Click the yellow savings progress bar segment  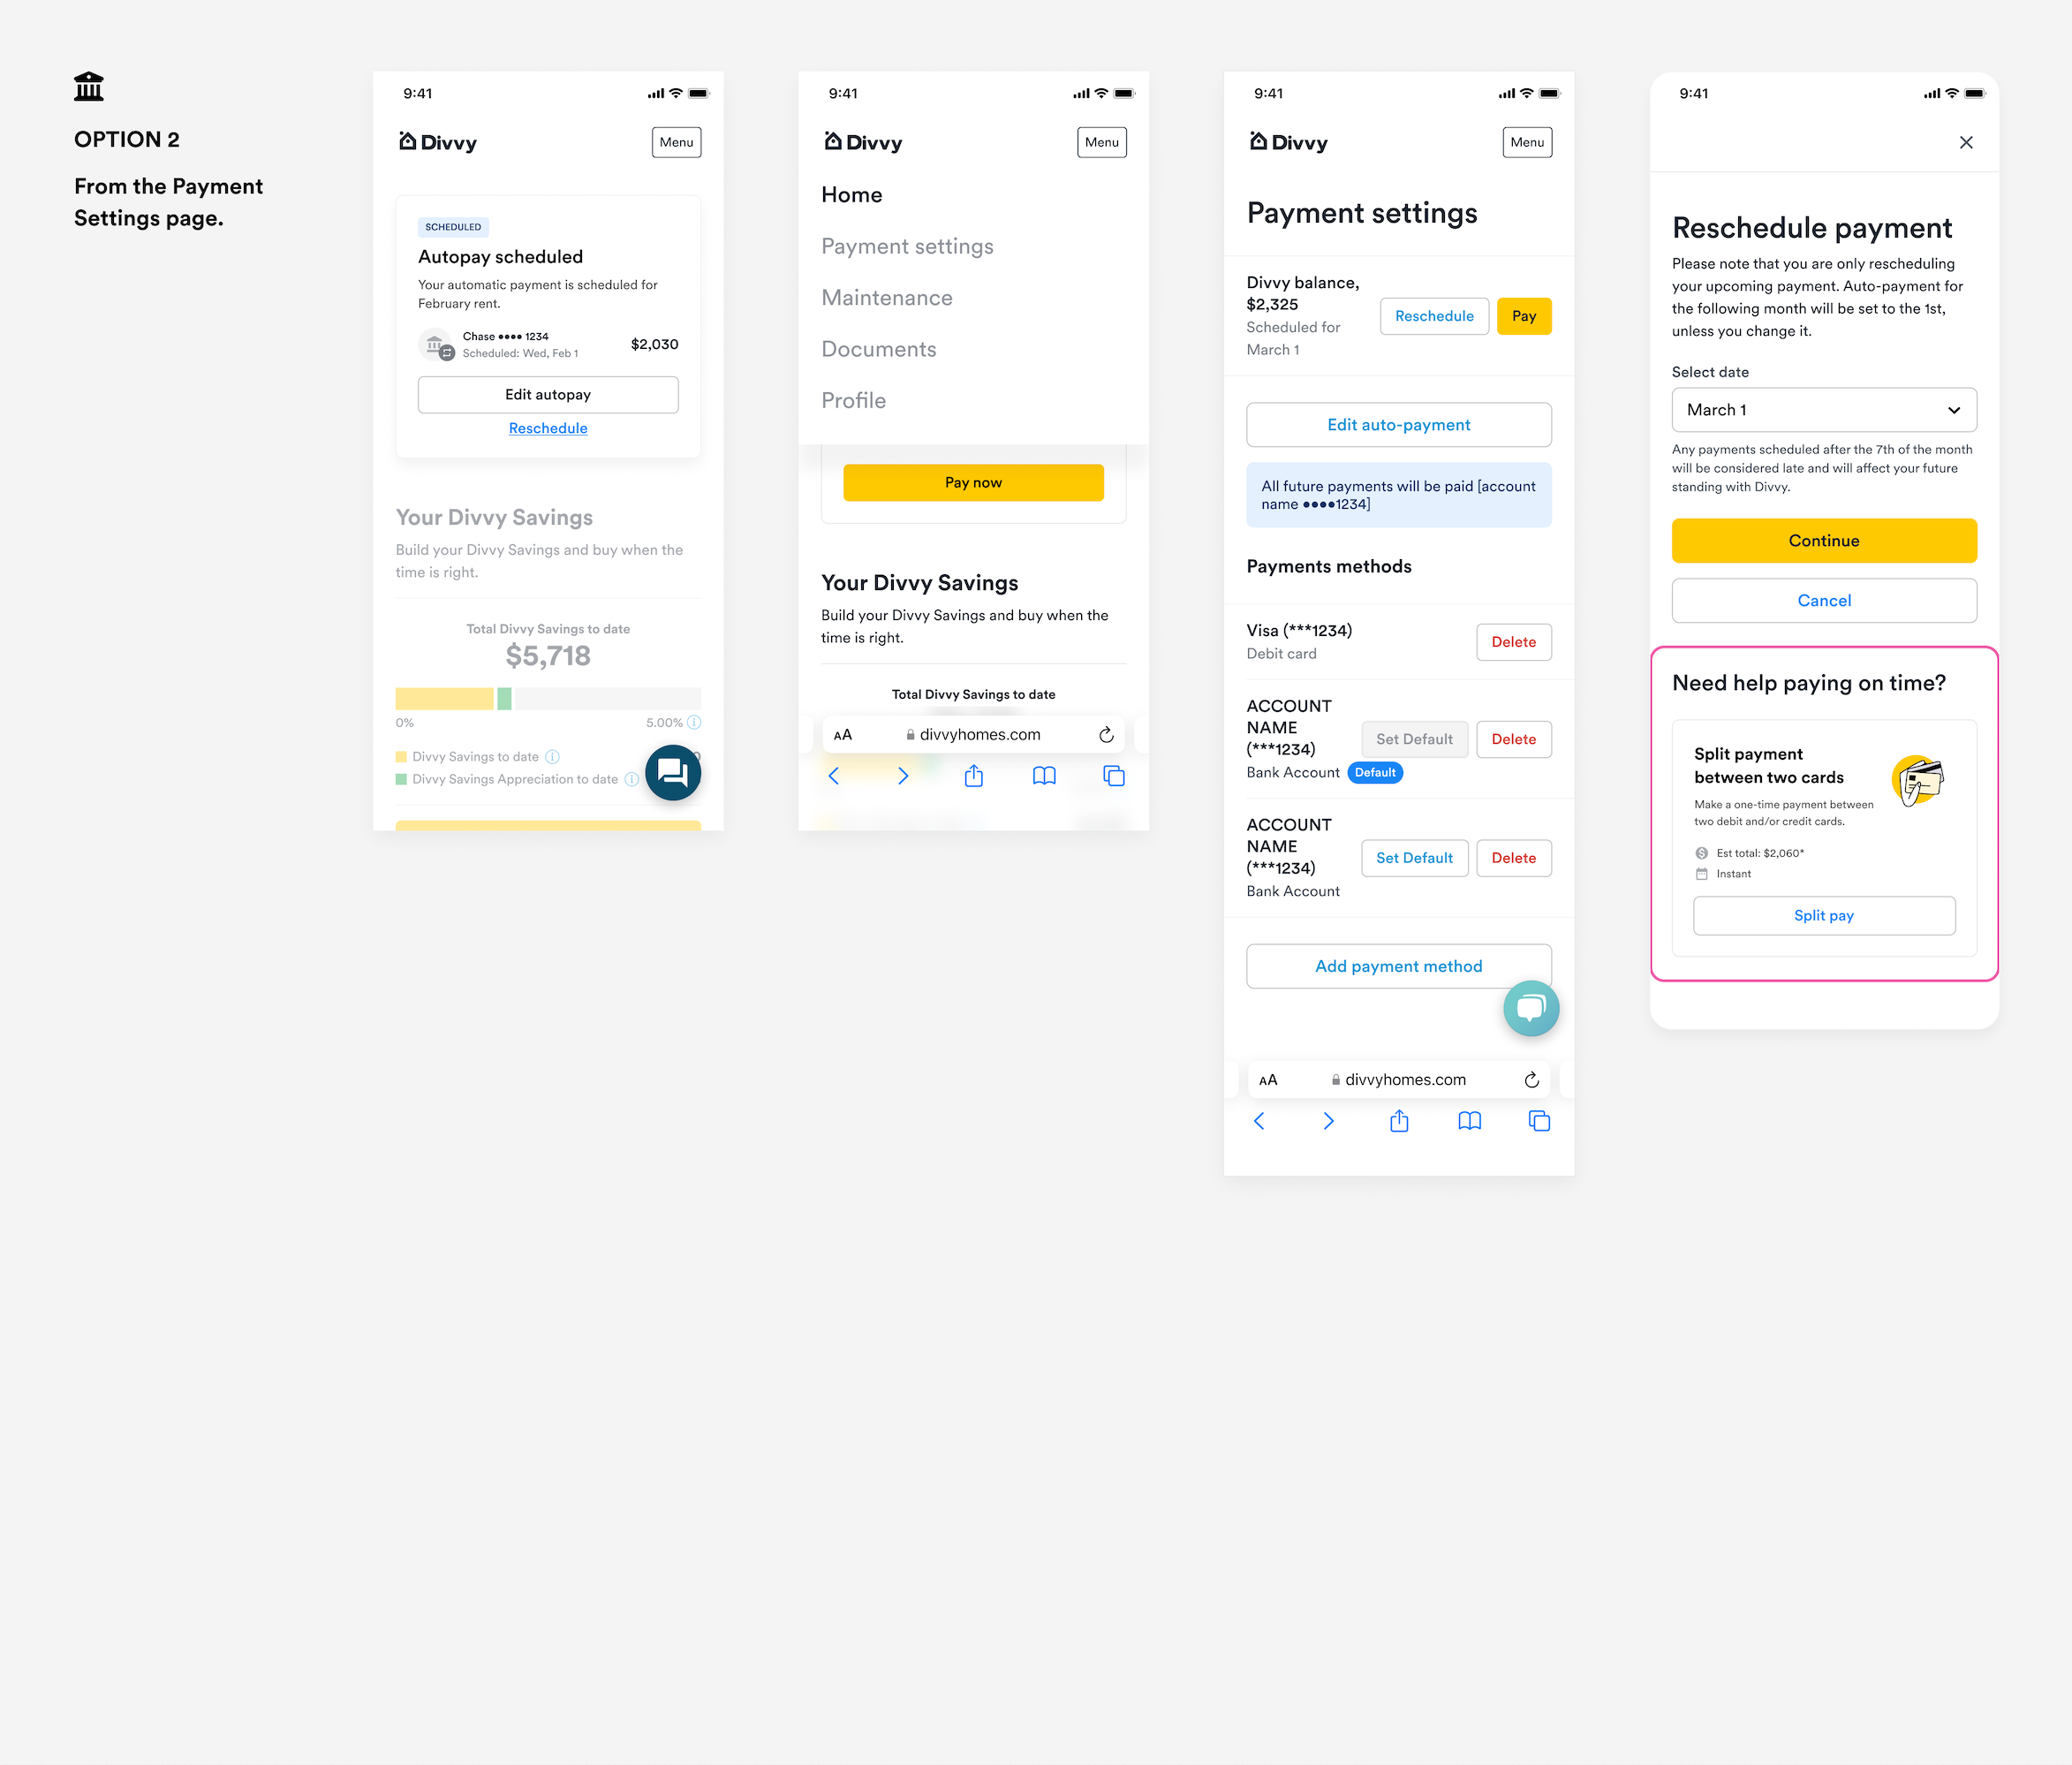[444, 699]
